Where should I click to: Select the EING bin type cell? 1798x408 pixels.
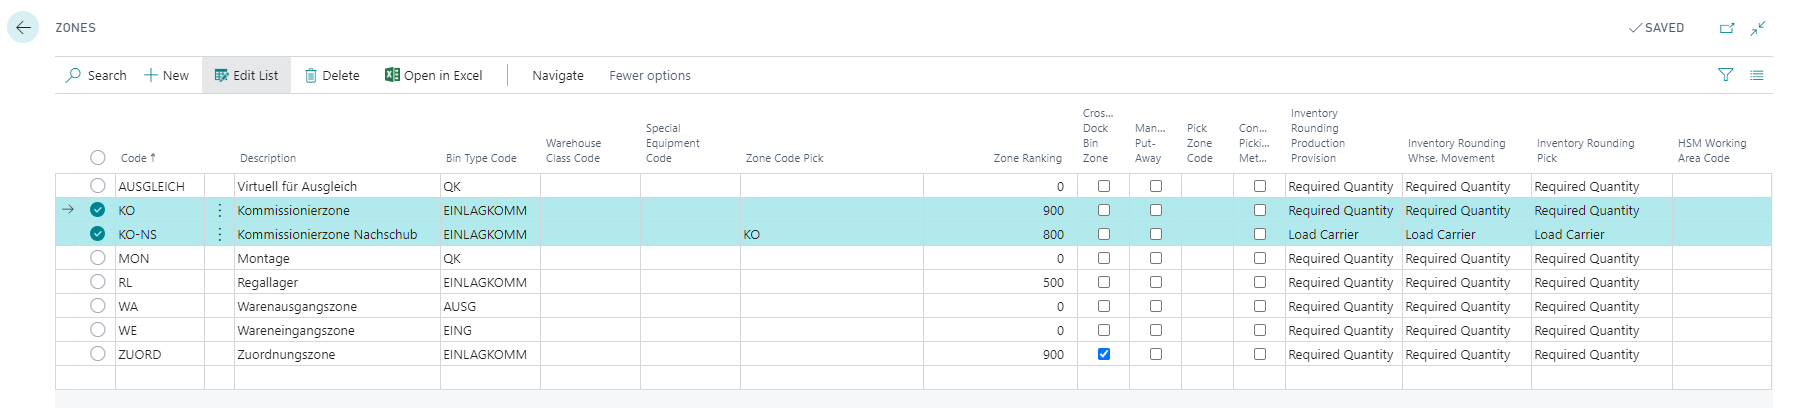pyautogui.click(x=490, y=330)
